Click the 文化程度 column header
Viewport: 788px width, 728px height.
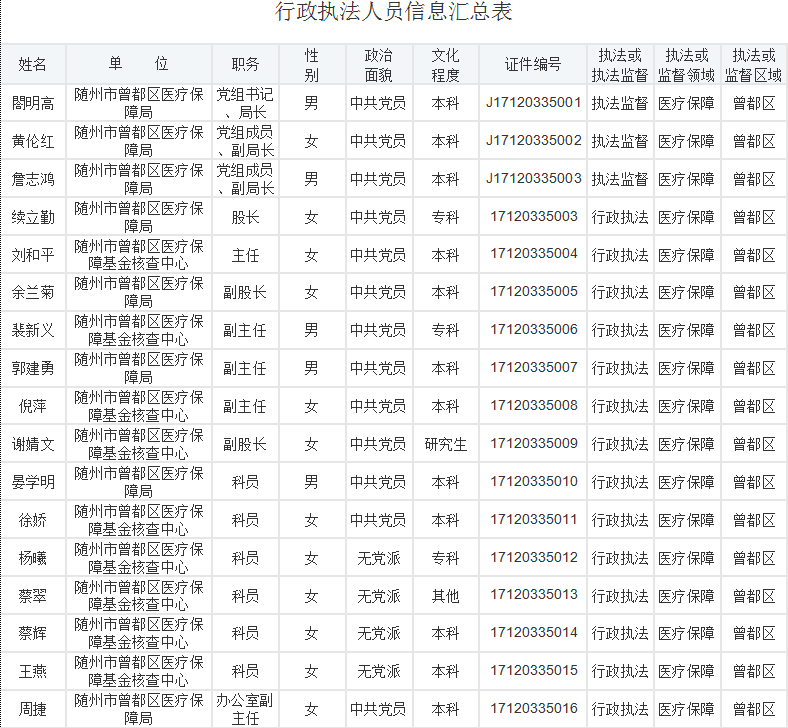point(445,65)
